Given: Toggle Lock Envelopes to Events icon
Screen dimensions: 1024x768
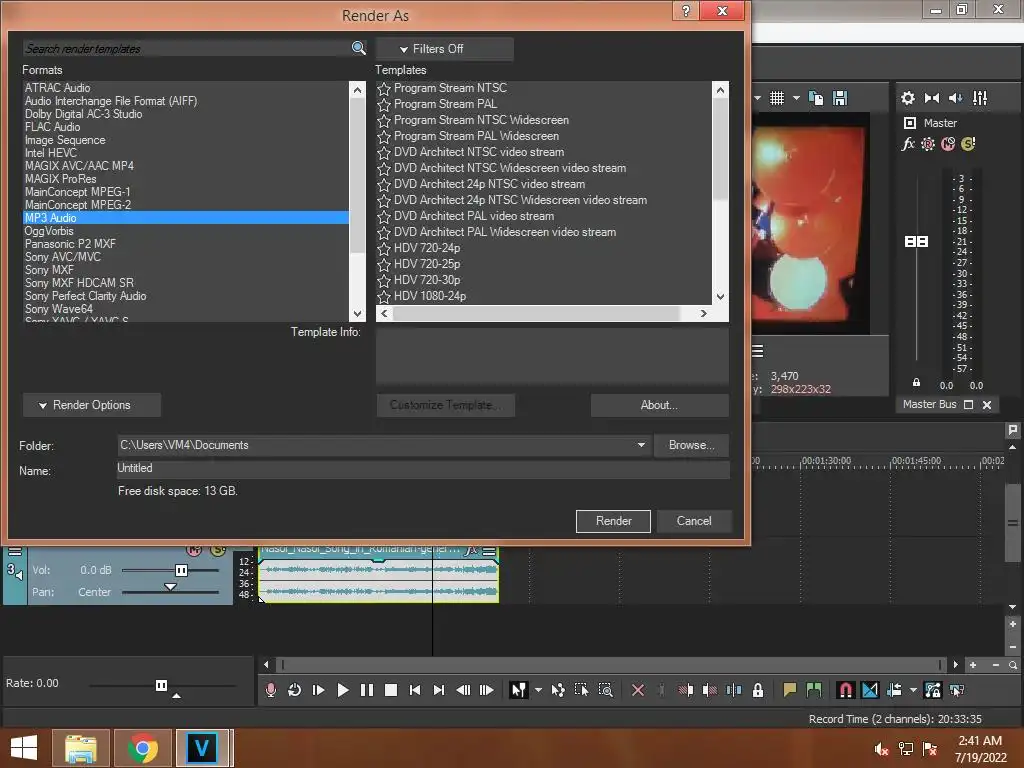Looking at the screenshot, I should click(x=933, y=690).
